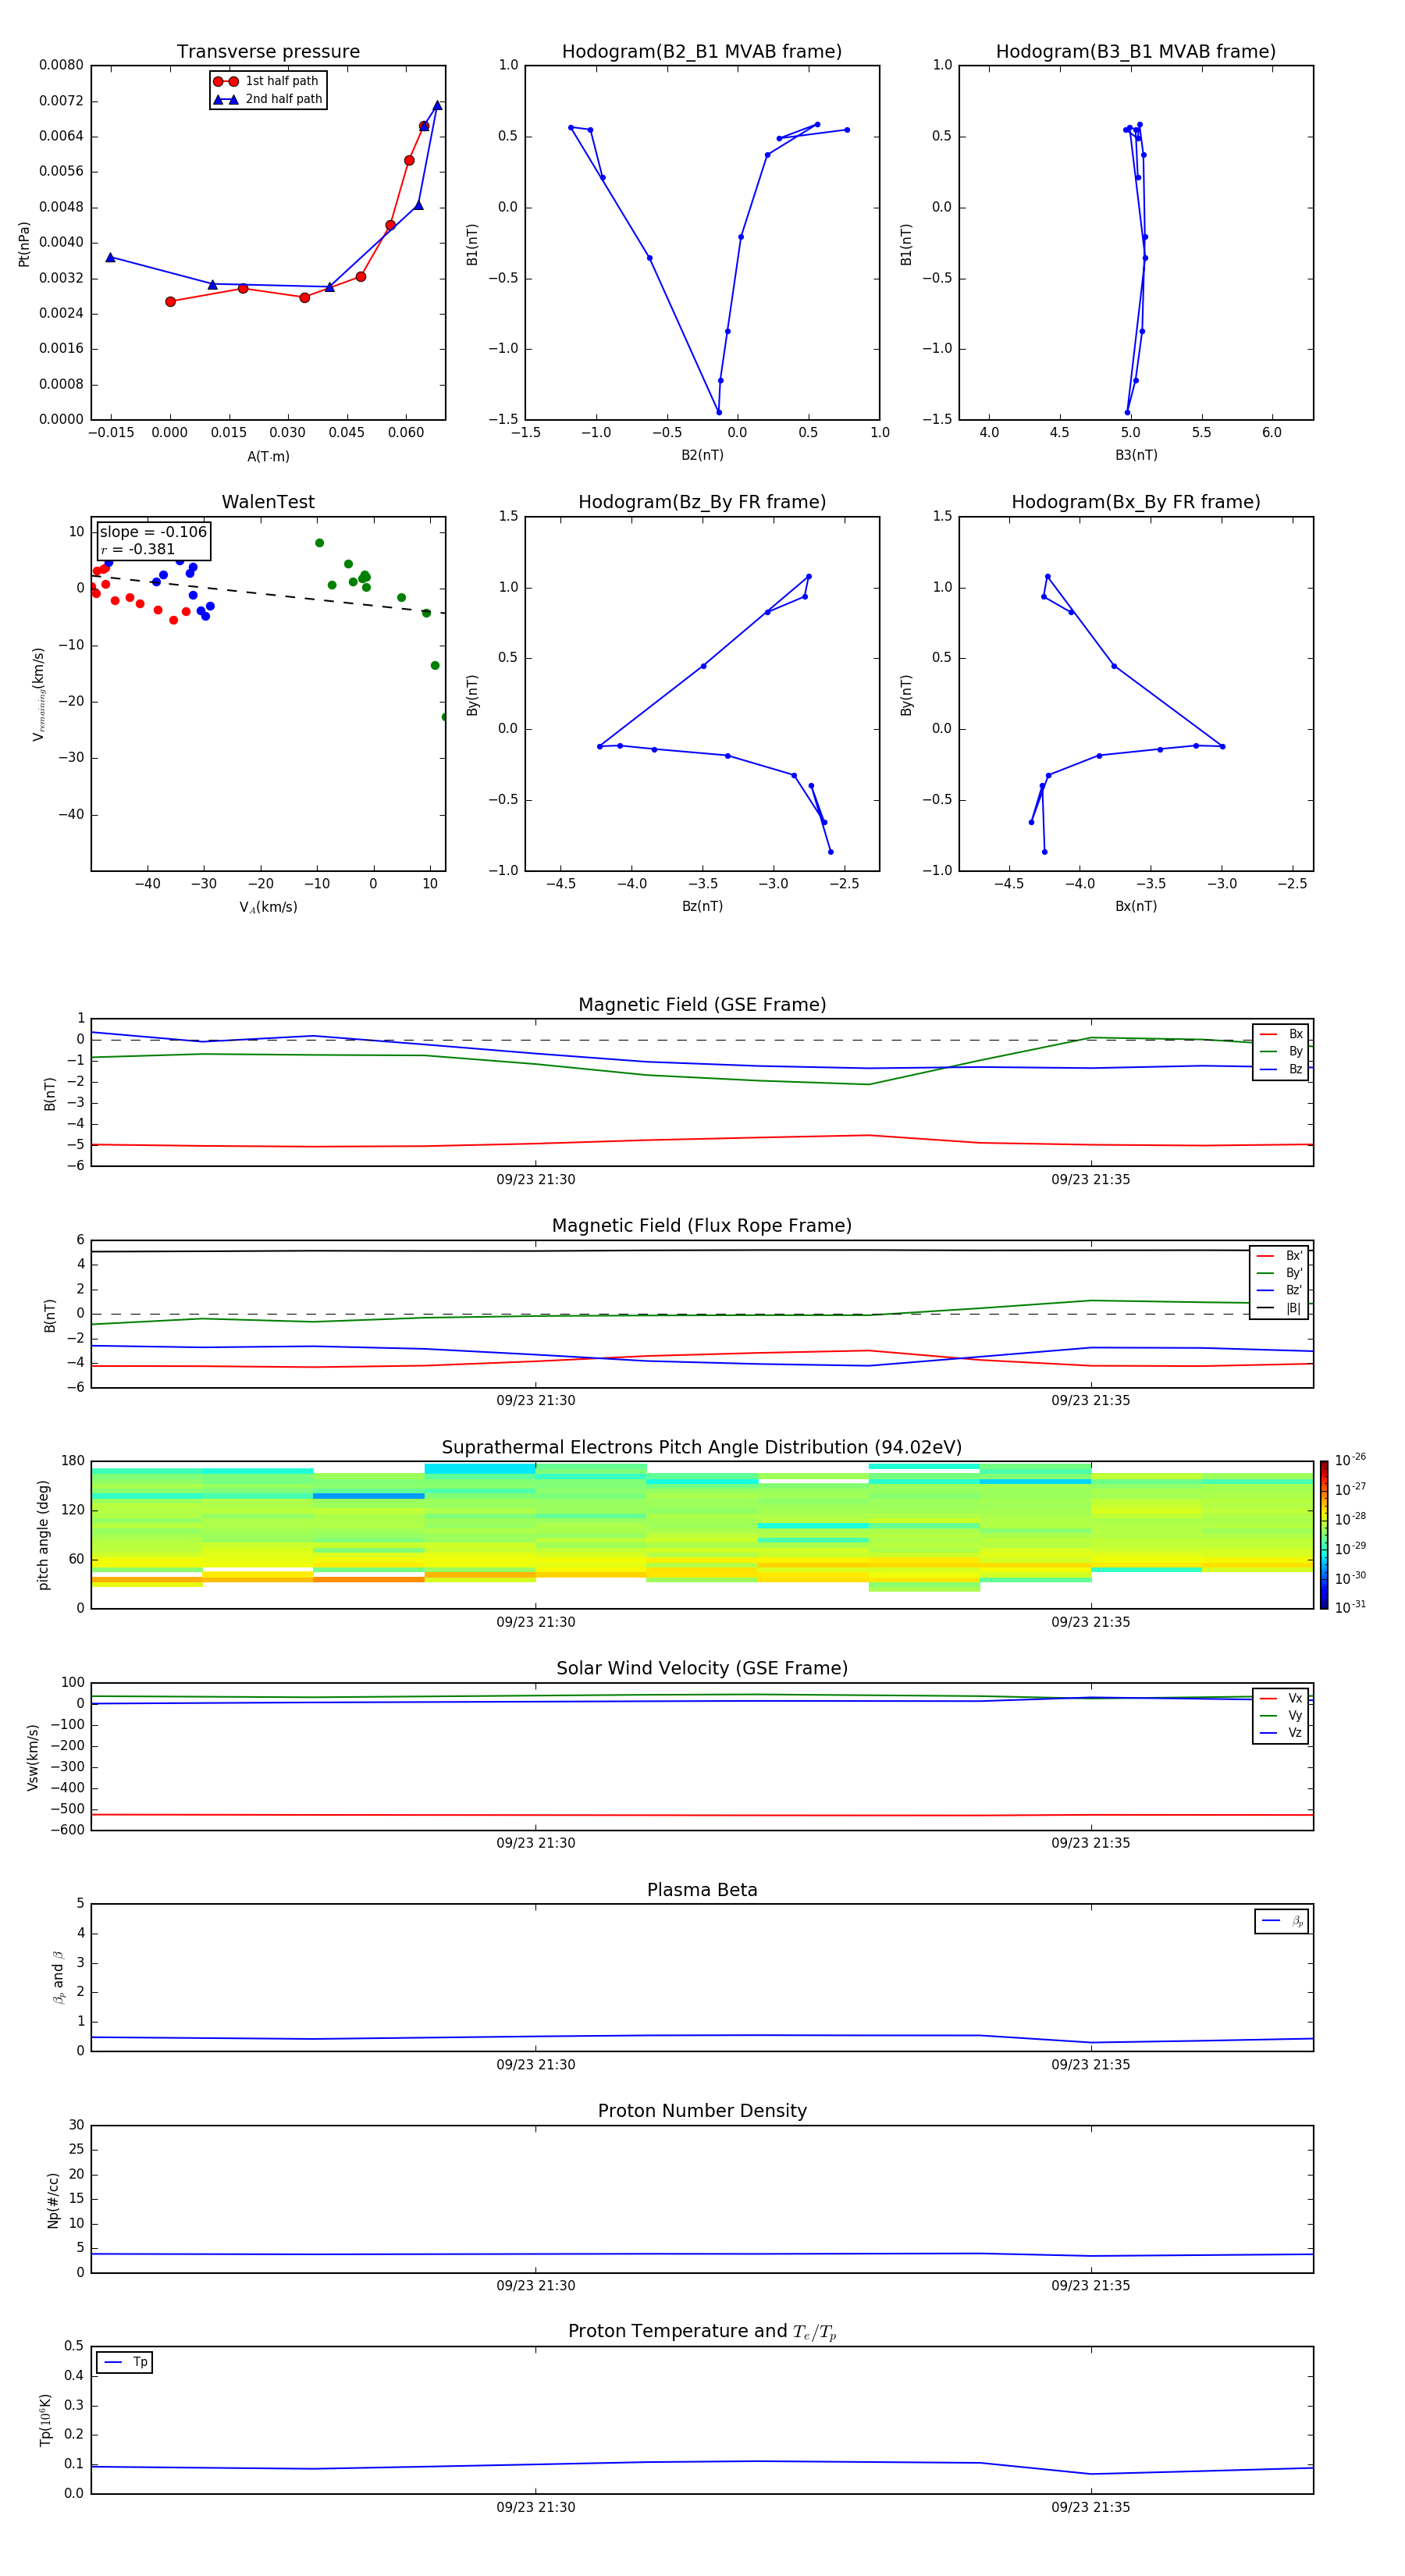Viewport: 1405px width, 2576px height.
Task: Click the "Proton Temperature and Te/Tp" title
Action: pyautogui.click(x=702, y=2332)
